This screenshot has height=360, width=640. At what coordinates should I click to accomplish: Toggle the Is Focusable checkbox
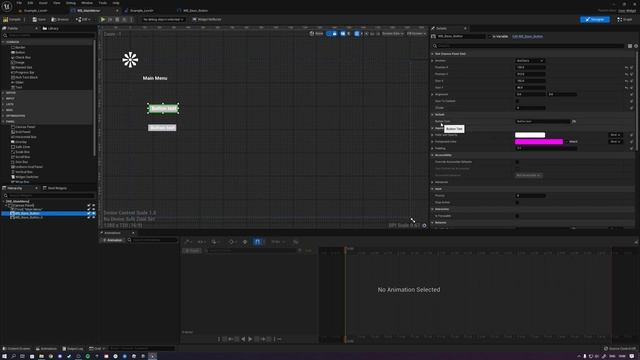517,216
